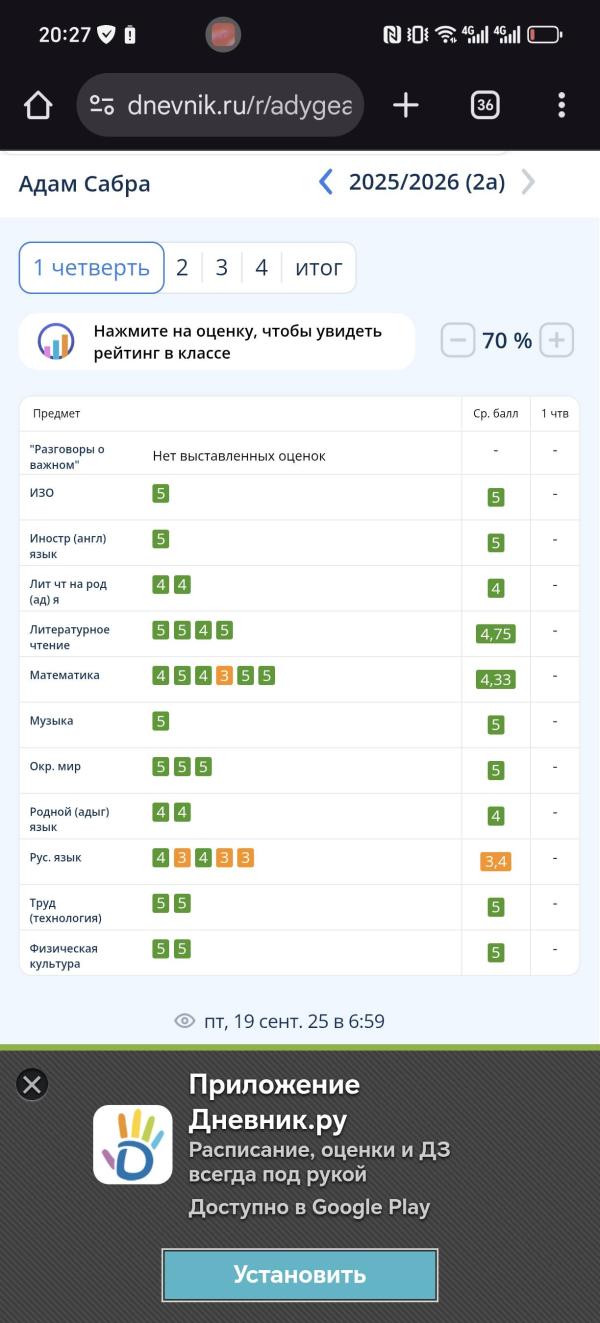Open the browser three-dot menu
The image size is (600, 1323).
[x=561, y=105]
